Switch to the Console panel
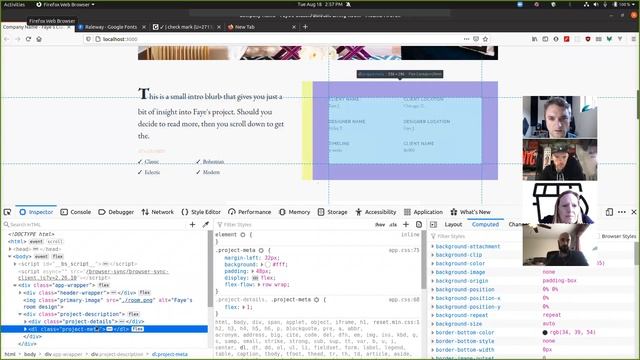Viewport: 640px width, 360px height. (x=76, y=212)
